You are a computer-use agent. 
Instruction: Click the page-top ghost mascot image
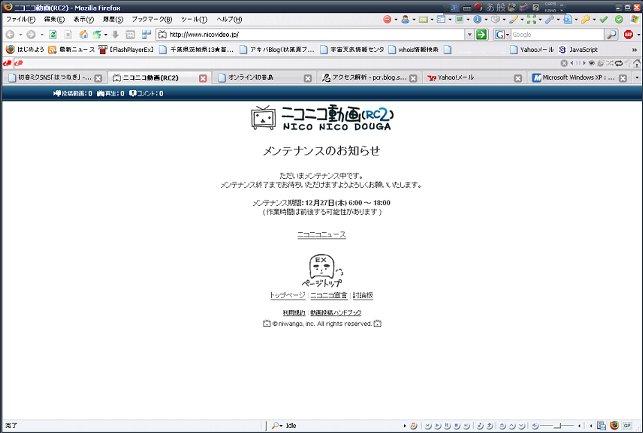tap(322, 271)
